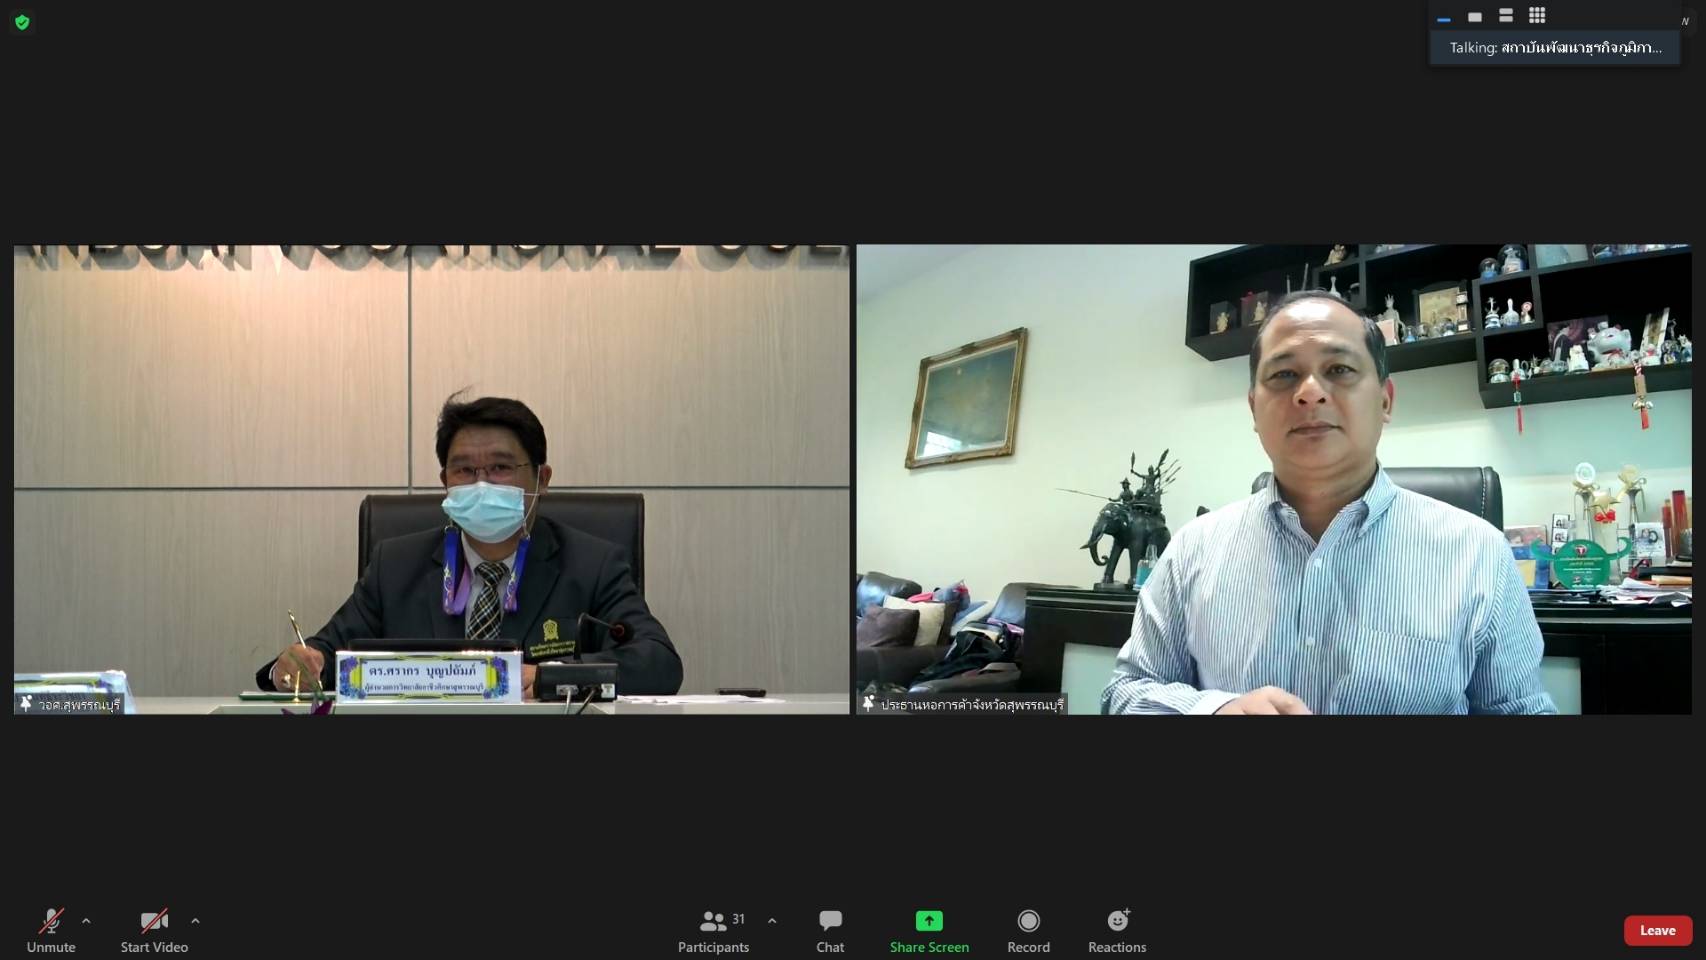1706x960 pixels.
Task: Select the left participant video tile
Action: [x=431, y=479]
